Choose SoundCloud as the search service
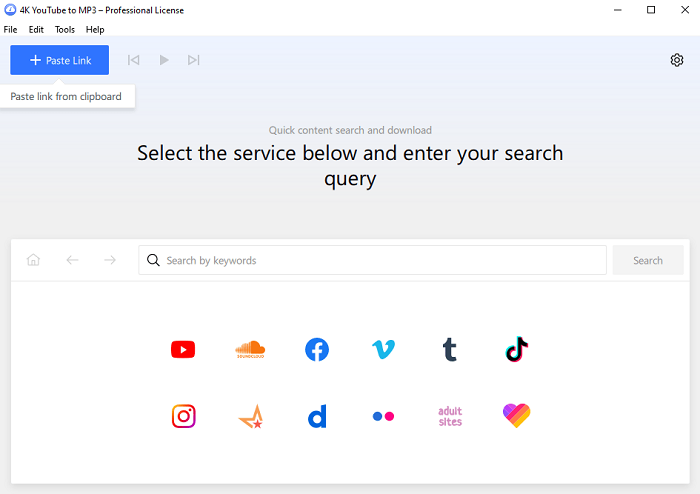 250,349
